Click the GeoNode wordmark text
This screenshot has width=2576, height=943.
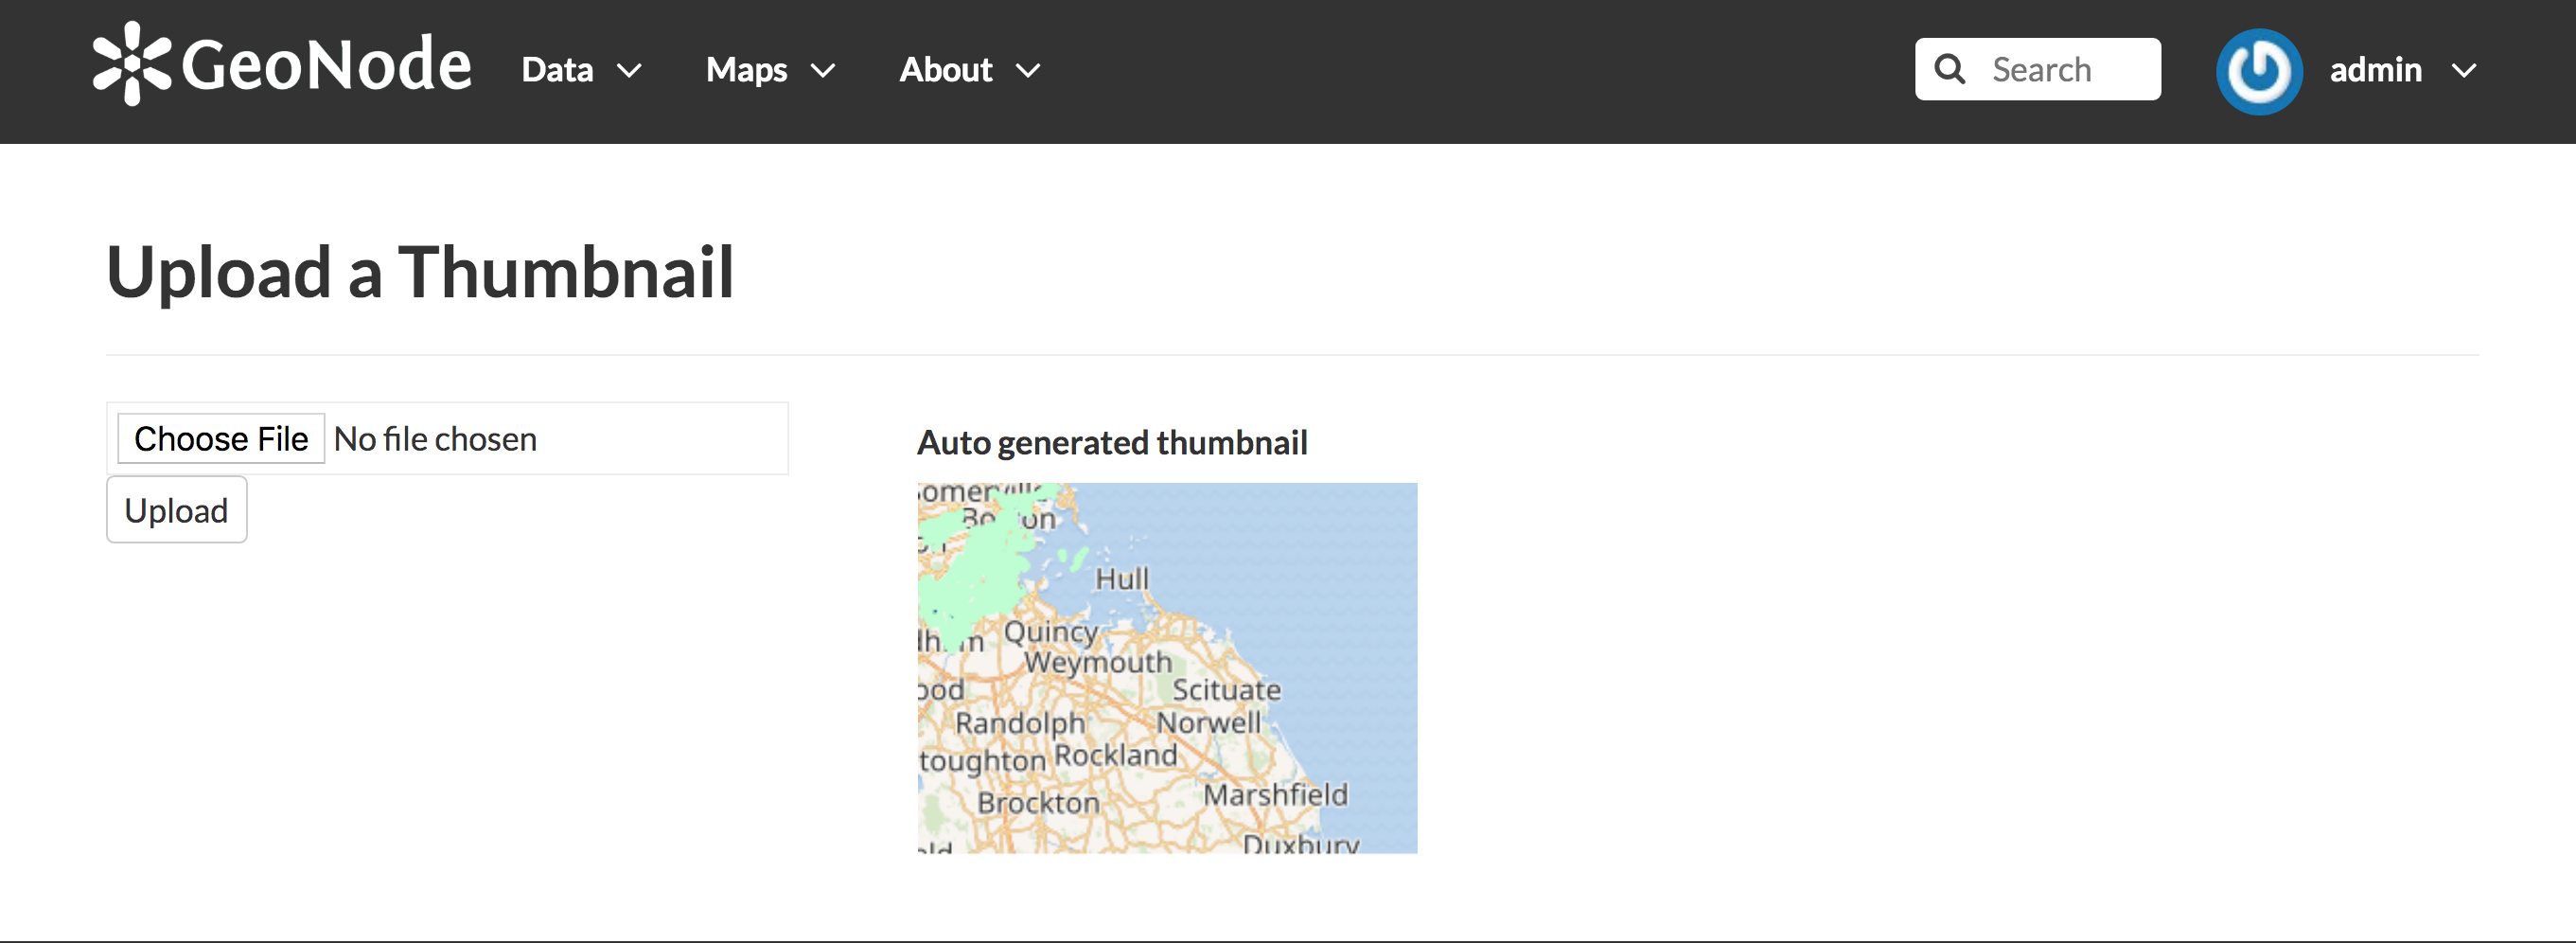pyautogui.click(x=326, y=65)
